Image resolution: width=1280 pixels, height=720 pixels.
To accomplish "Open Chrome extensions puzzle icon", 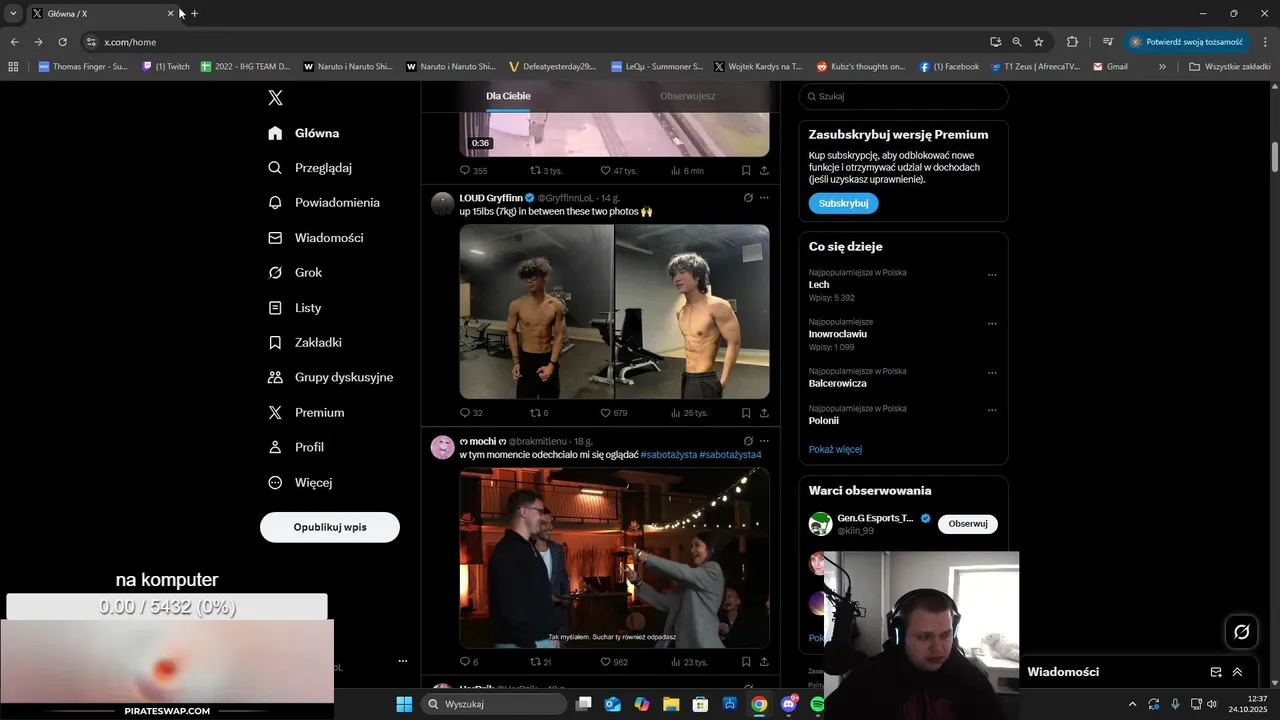I will pos(1072,42).
